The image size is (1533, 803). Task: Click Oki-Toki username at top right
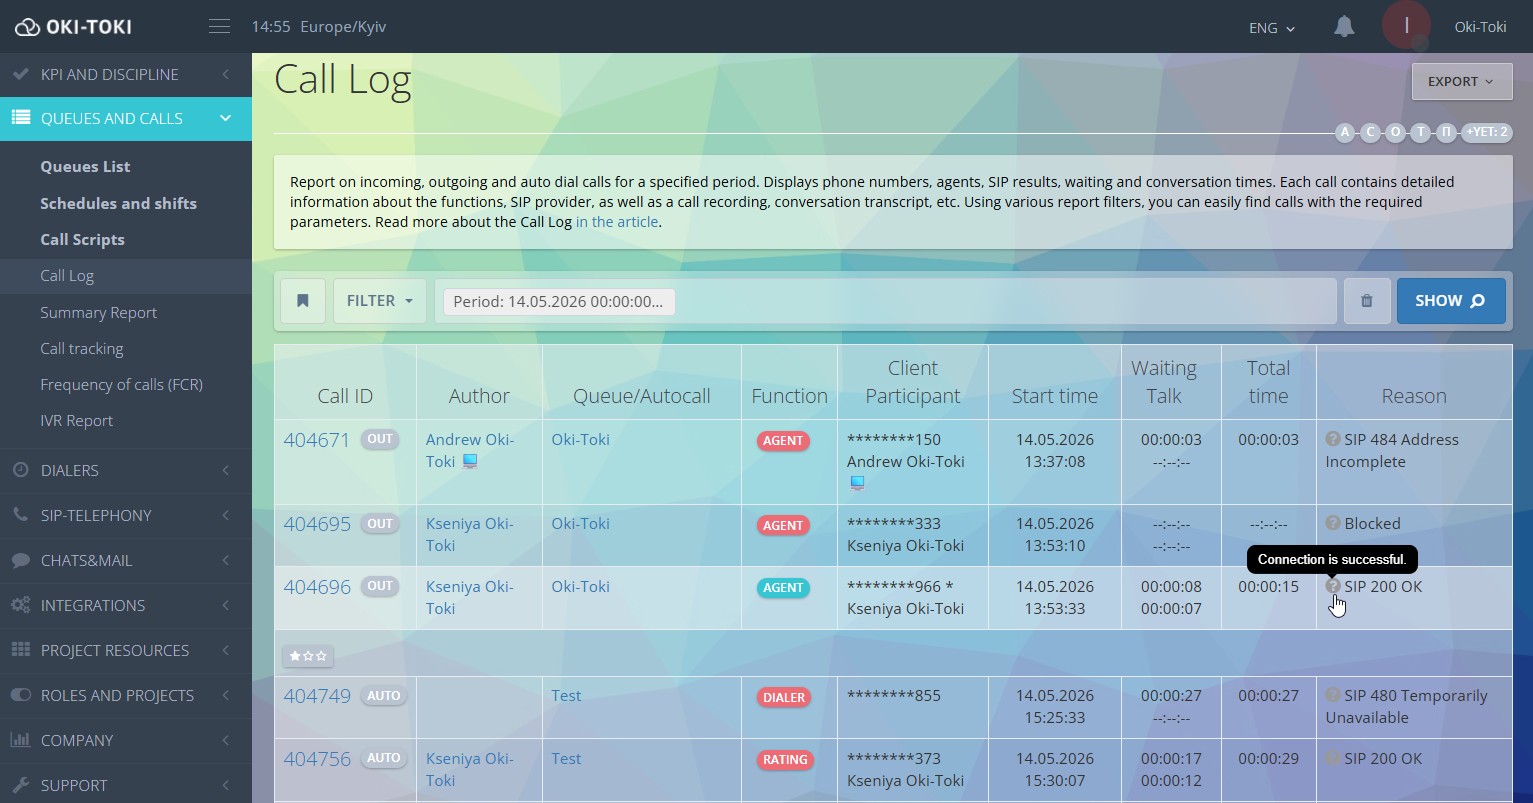tap(1480, 27)
